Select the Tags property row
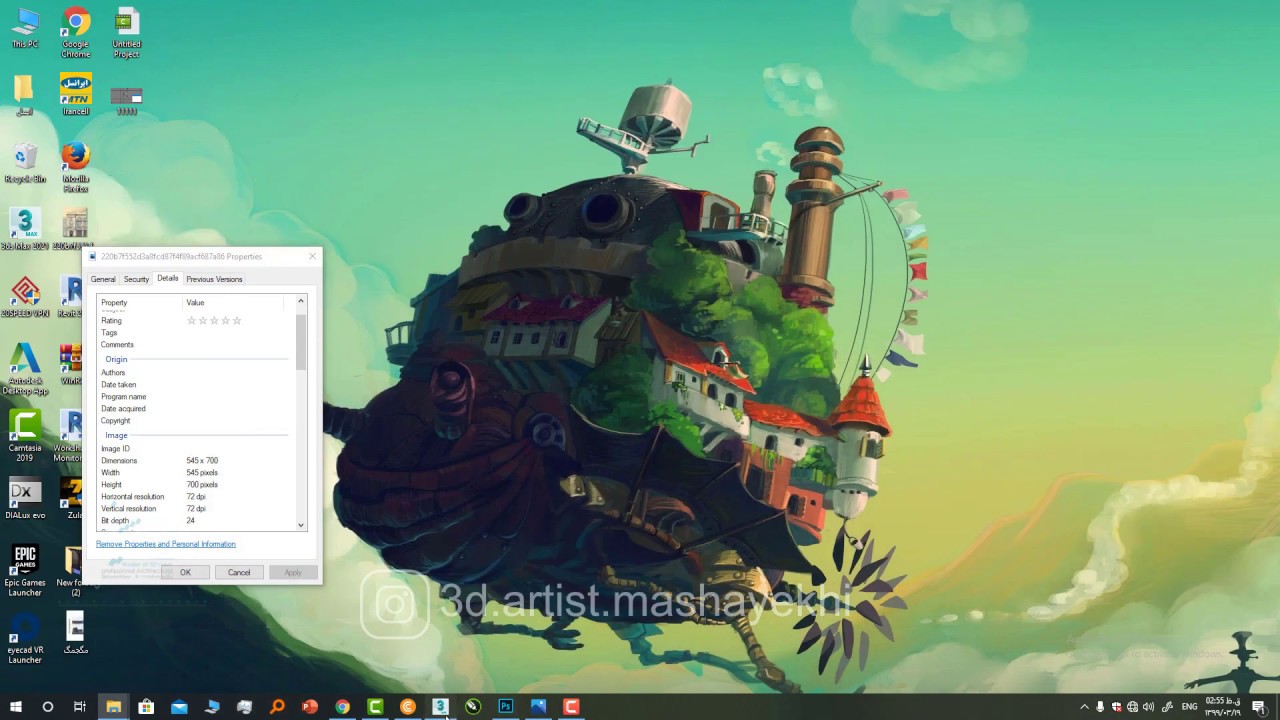1280x720 pixels. pos(195,333)
